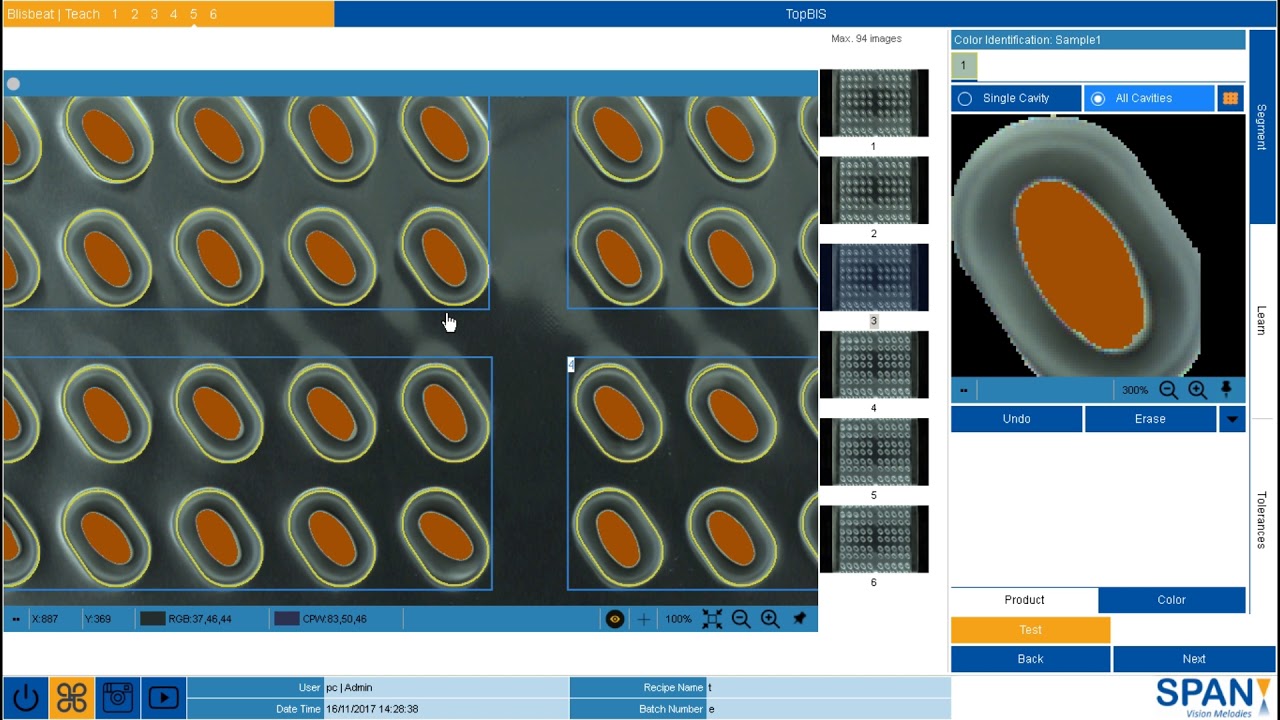Go to Teach step 4
This screenshot has width=1280, height=720.
(174, 14)
